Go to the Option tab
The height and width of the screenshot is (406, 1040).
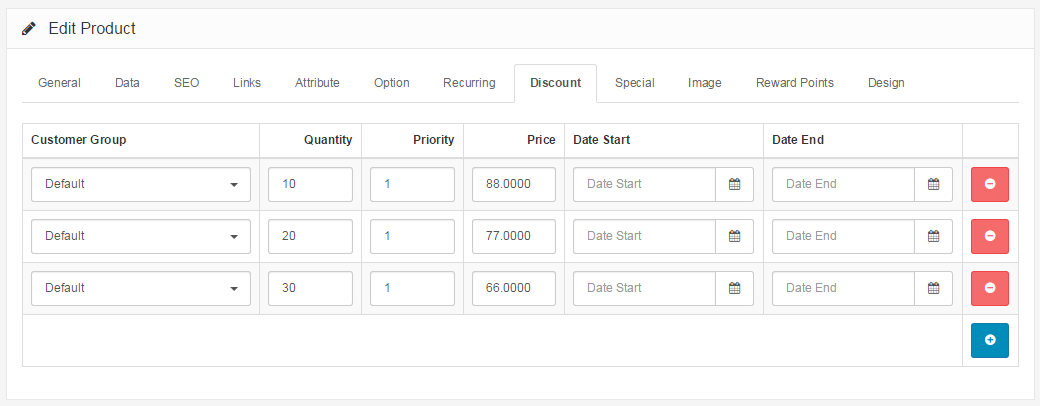click(391, 83)
